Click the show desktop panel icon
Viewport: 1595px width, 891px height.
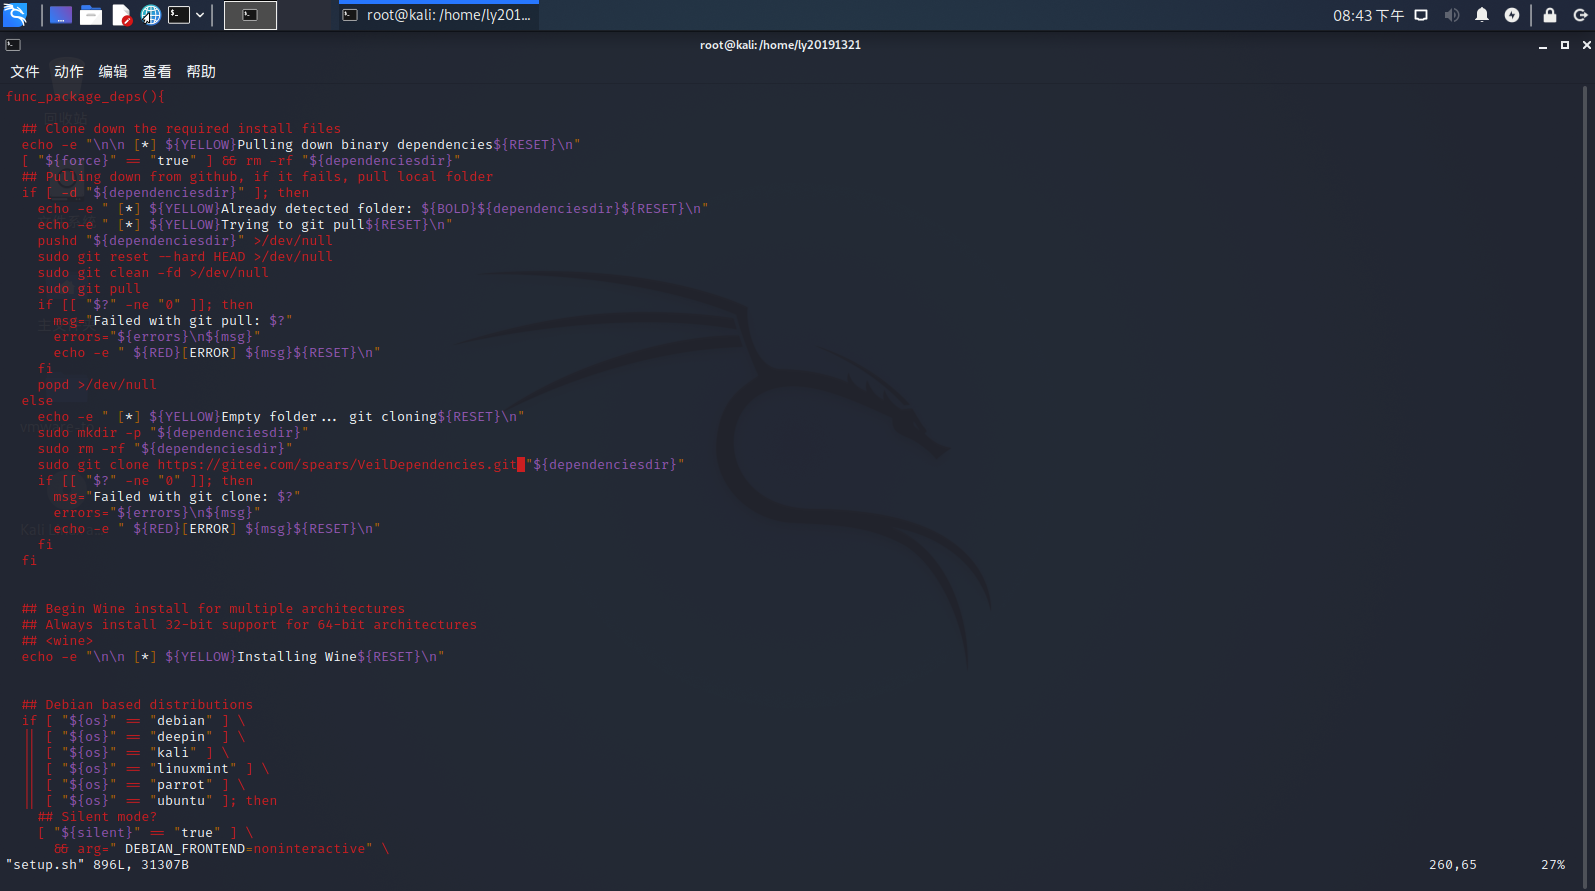click(61, 15)
